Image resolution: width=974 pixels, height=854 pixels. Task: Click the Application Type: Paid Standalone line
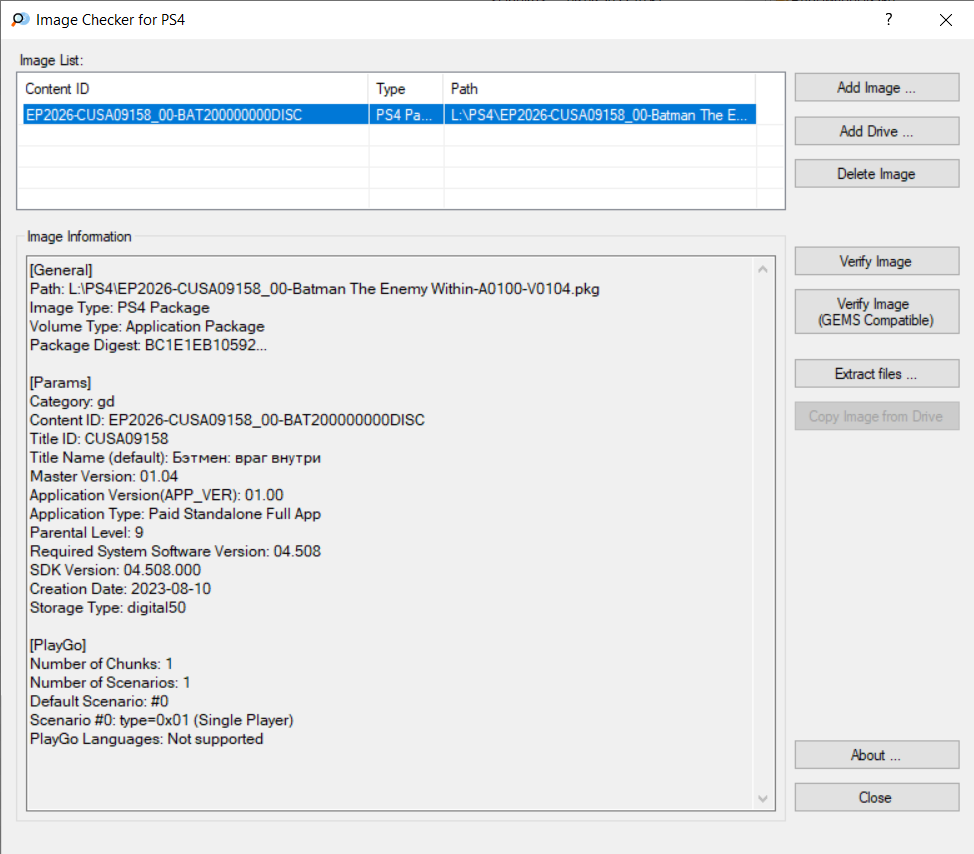176,514
